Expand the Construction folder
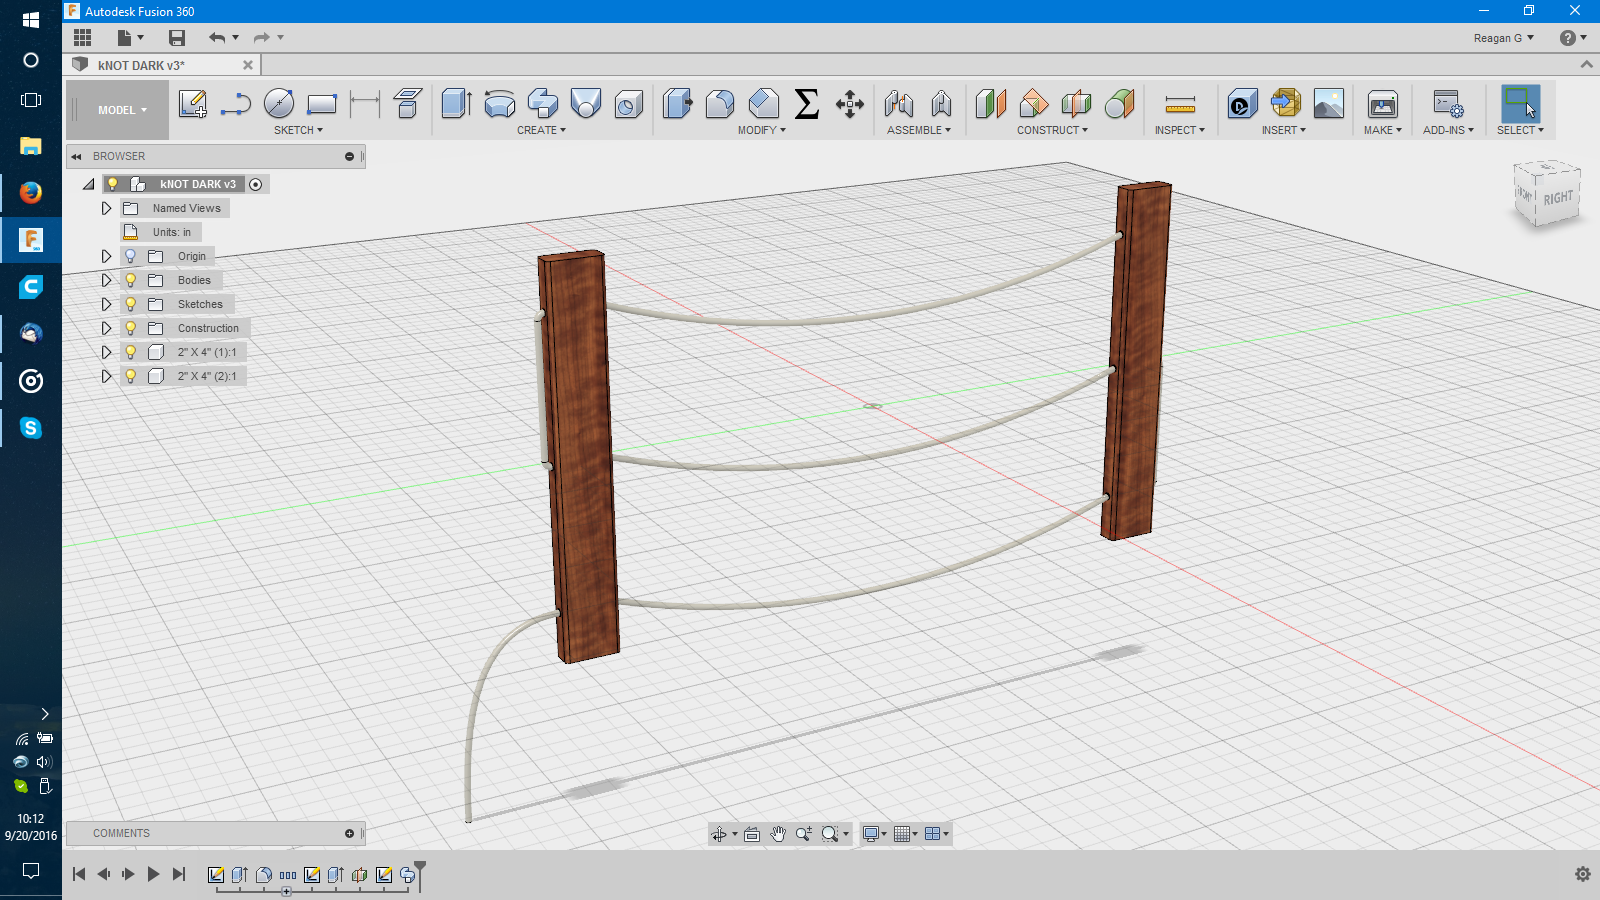Screen dimensions: 1600x900 point(106,328)
